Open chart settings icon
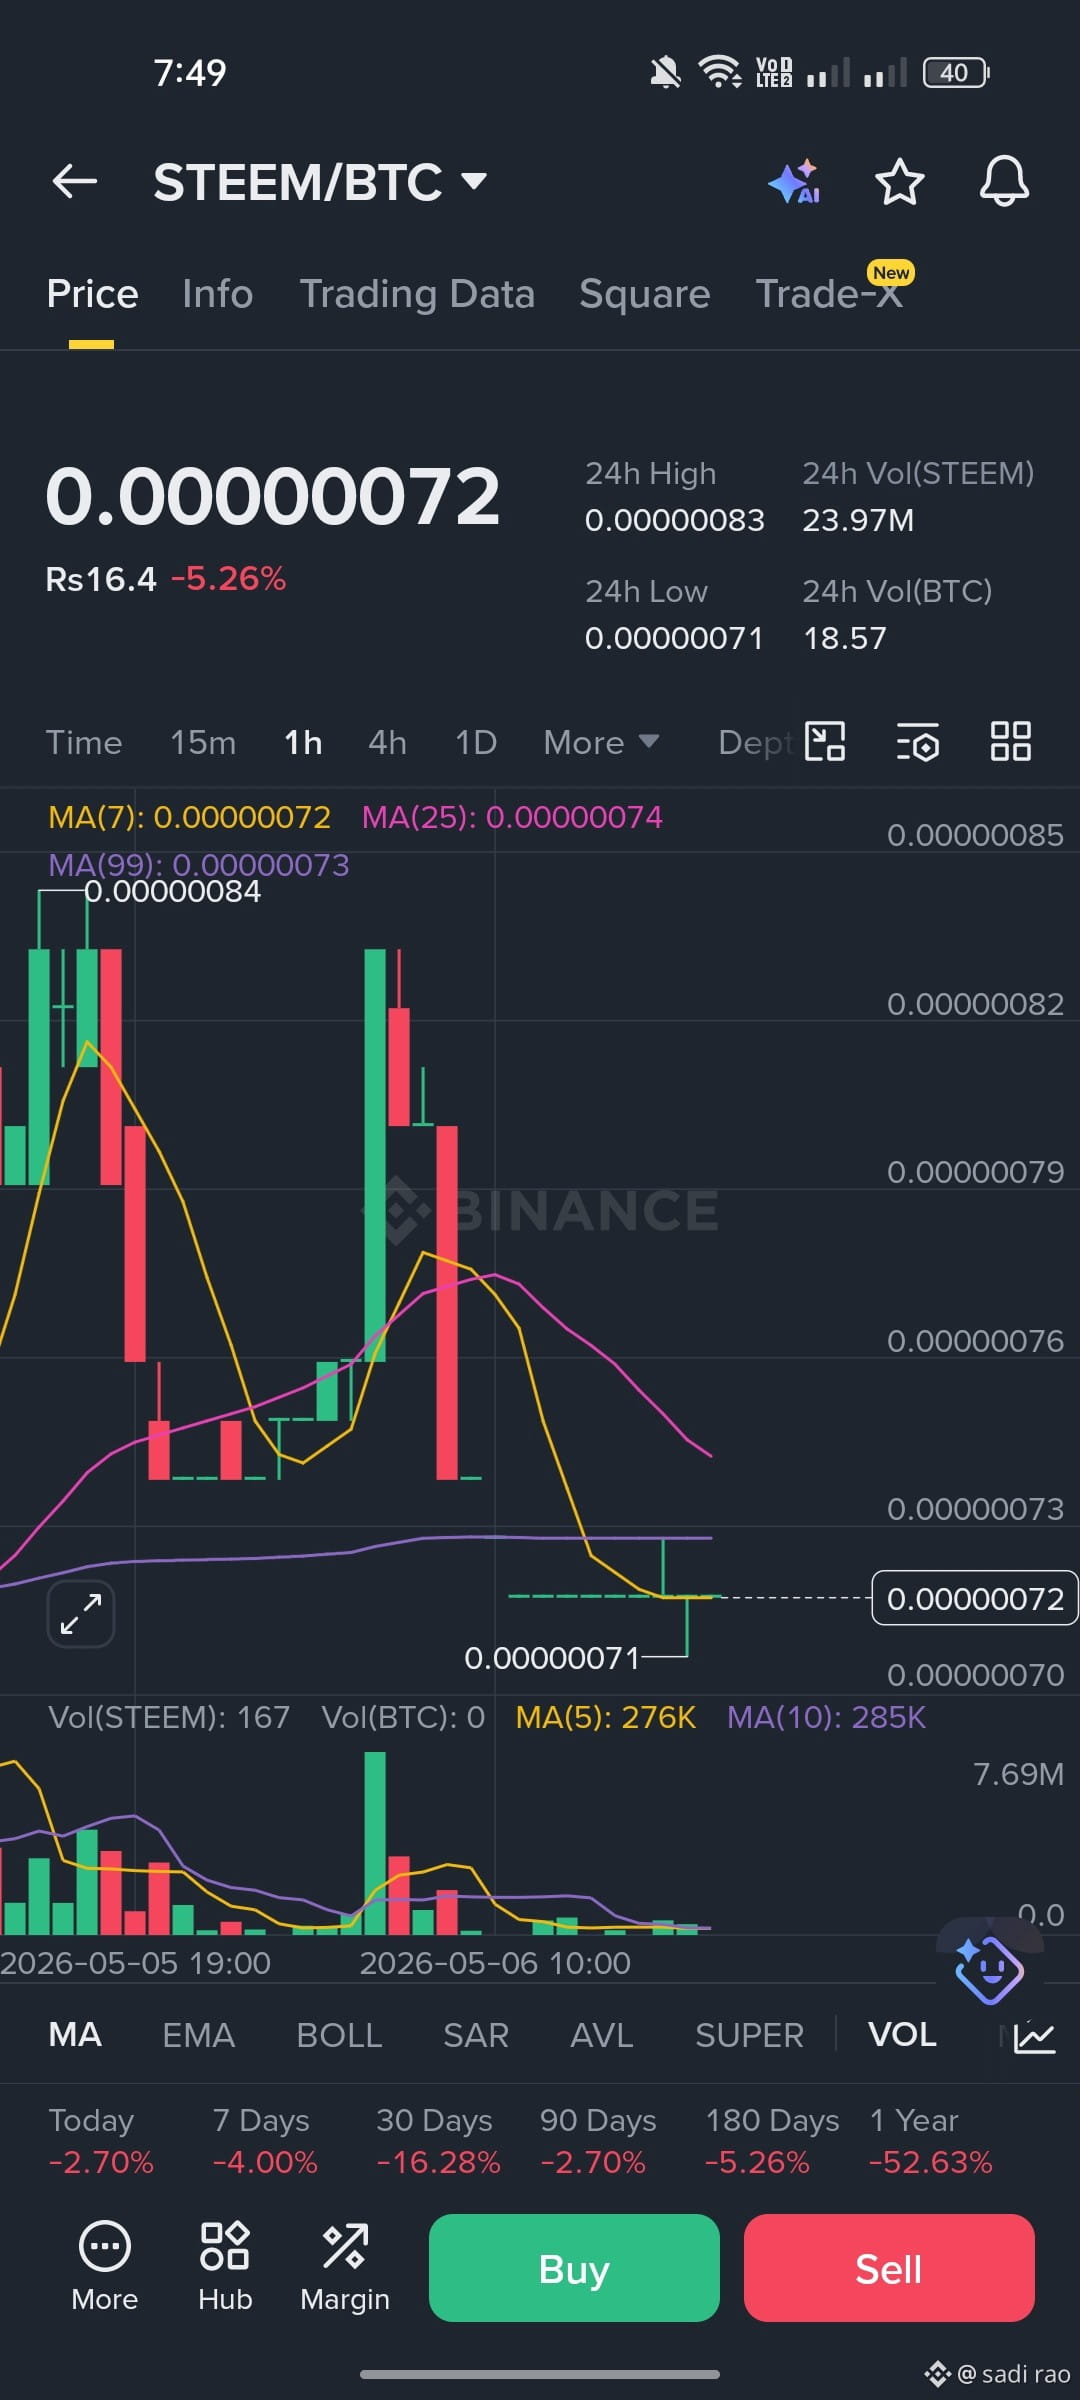Image resolution: width=1080 pixels, height=2400 pixels. [918, 742]
